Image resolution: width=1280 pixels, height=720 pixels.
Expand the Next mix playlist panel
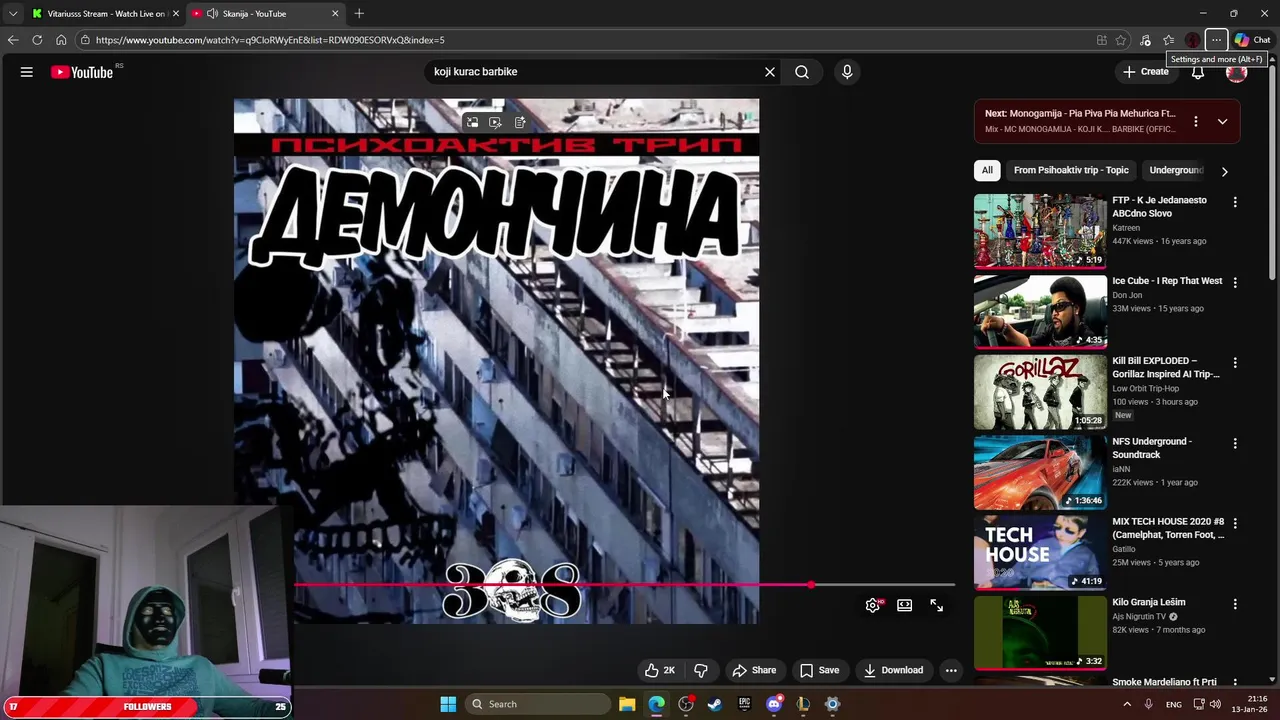(x=1222, y=121)
